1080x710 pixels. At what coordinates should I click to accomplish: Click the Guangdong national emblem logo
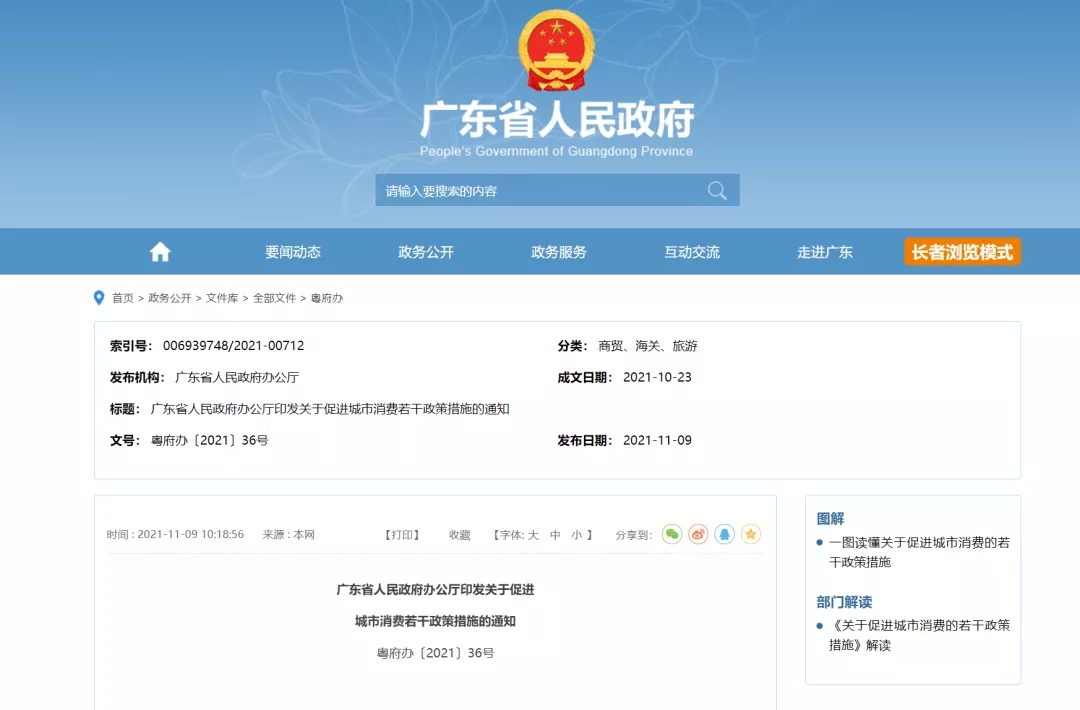[556, 50]
